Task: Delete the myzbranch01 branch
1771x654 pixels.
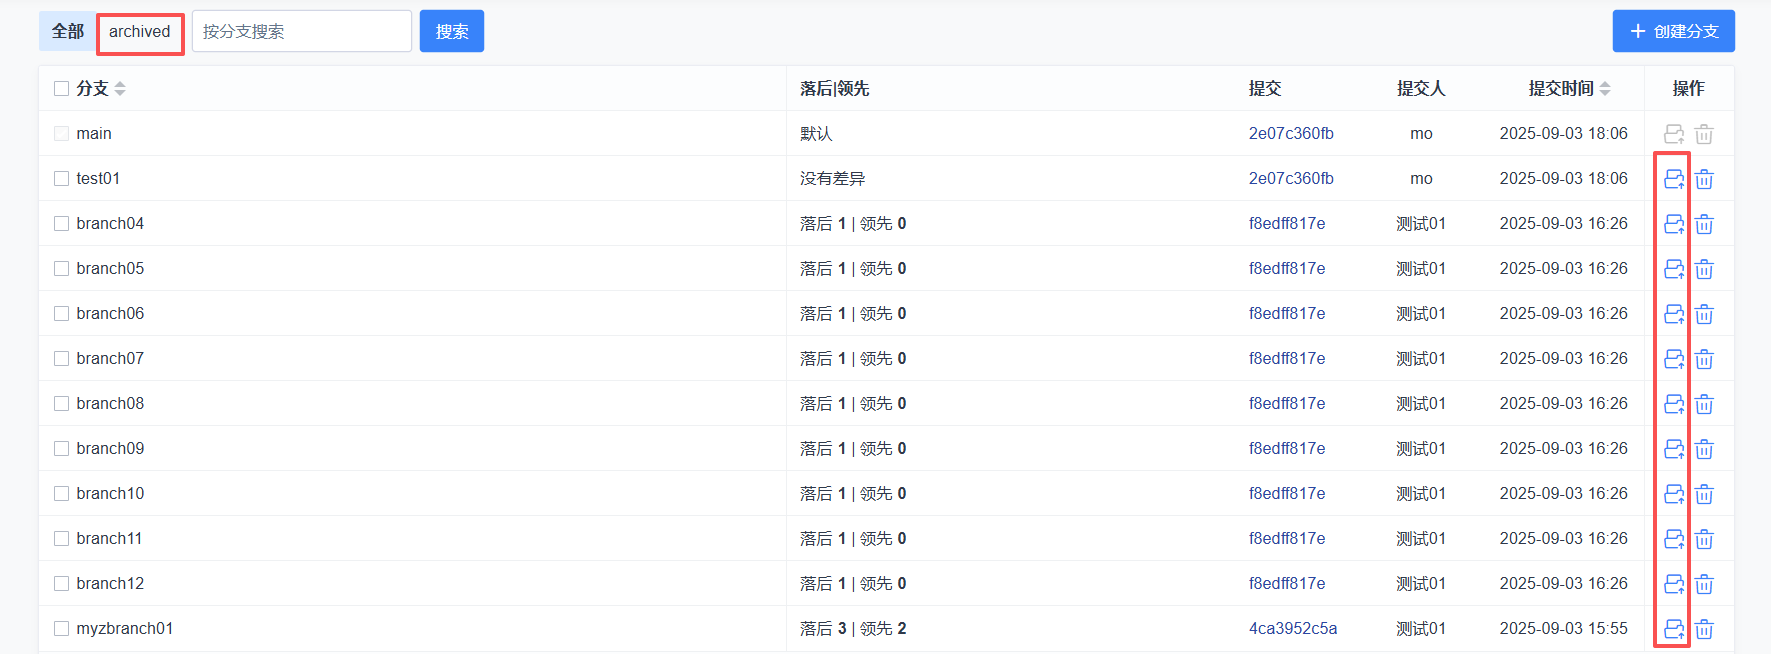Action: 1704,629
